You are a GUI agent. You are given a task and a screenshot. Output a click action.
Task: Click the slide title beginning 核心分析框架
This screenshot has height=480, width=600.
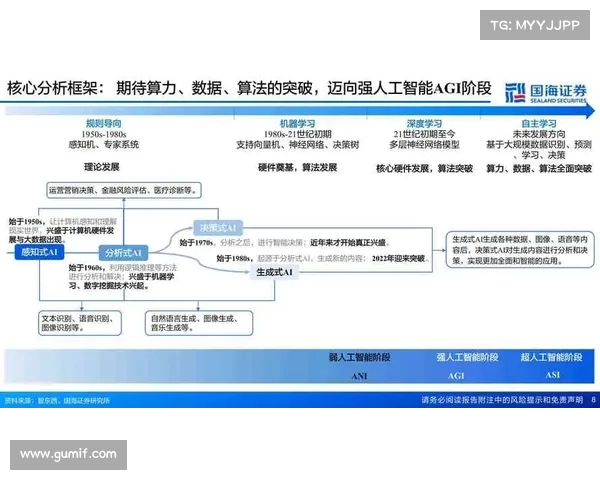(249, 88)
